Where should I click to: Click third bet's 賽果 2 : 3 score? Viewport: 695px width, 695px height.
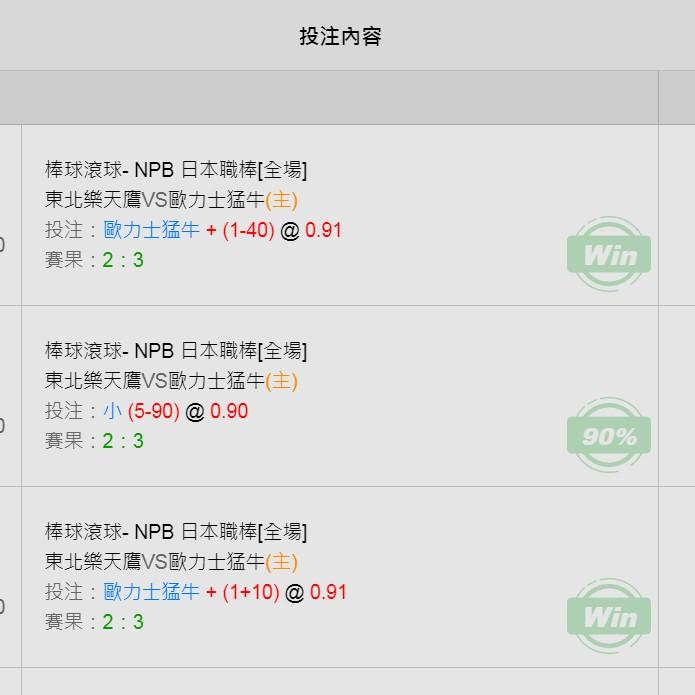(x=94, y=621)
